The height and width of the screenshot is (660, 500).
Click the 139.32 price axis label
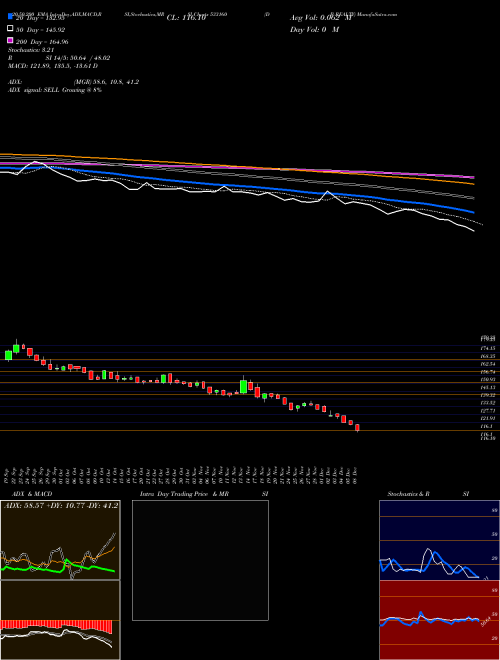tap(488, 395)
